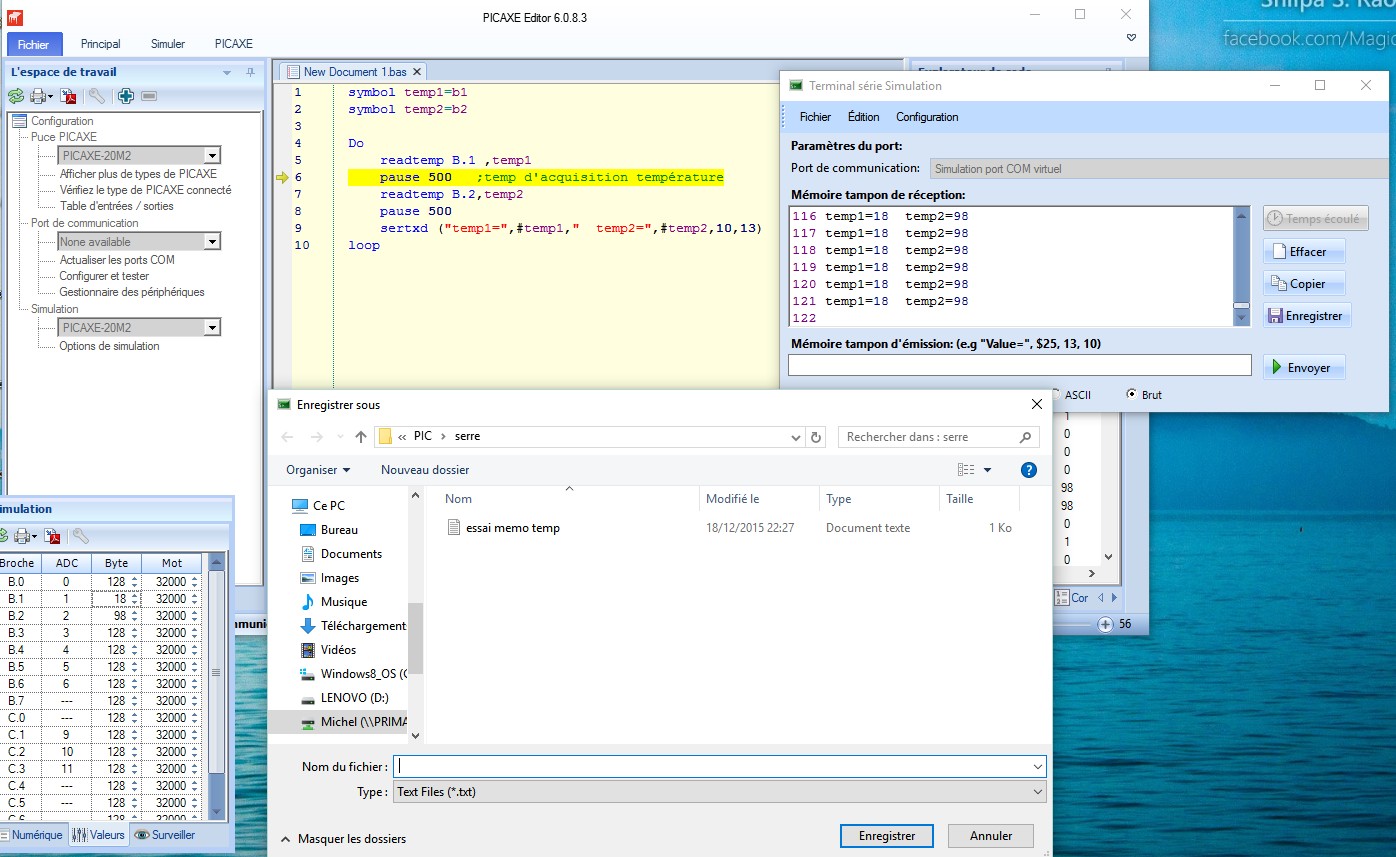Click the green refresh icon in L'espace de travail
Image resolution: width=1396 pixels, height=857 pixels.
click(x=16, y=96)
